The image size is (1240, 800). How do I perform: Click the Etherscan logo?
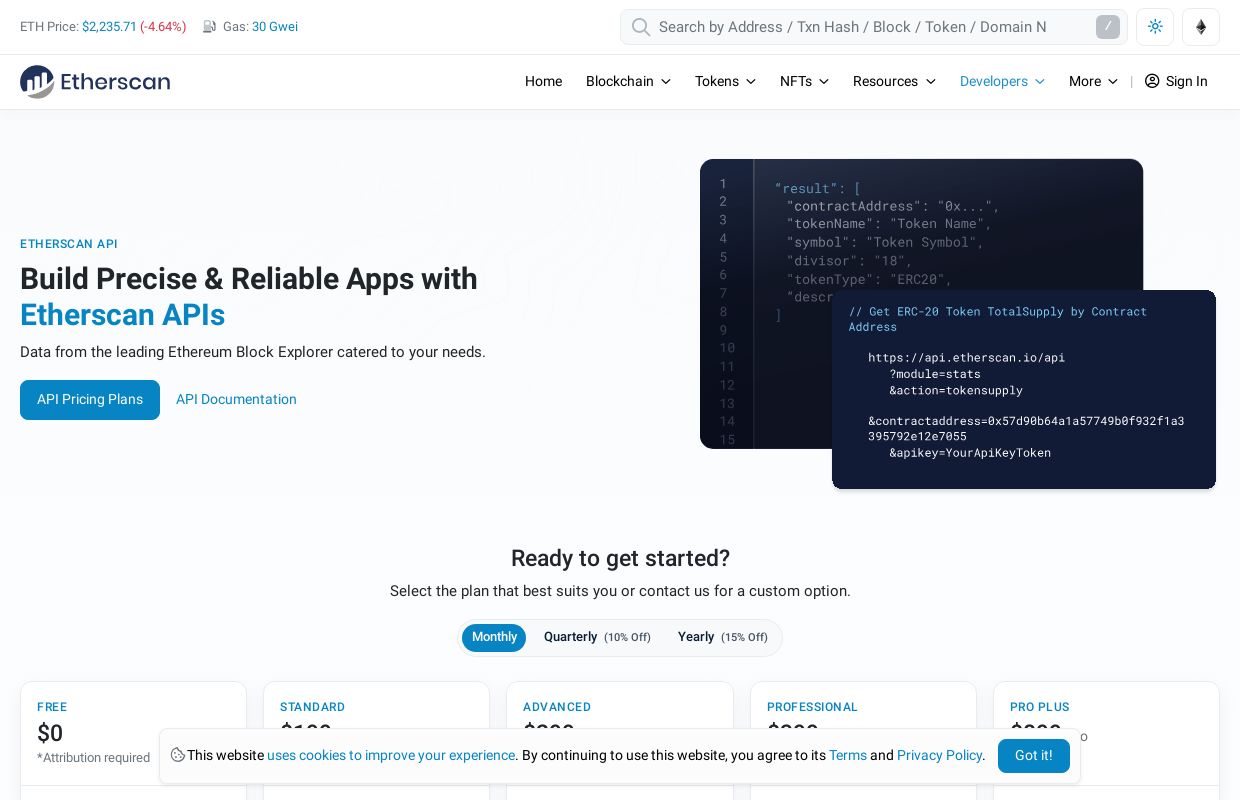pyautogui.click(x=95, y=82)
